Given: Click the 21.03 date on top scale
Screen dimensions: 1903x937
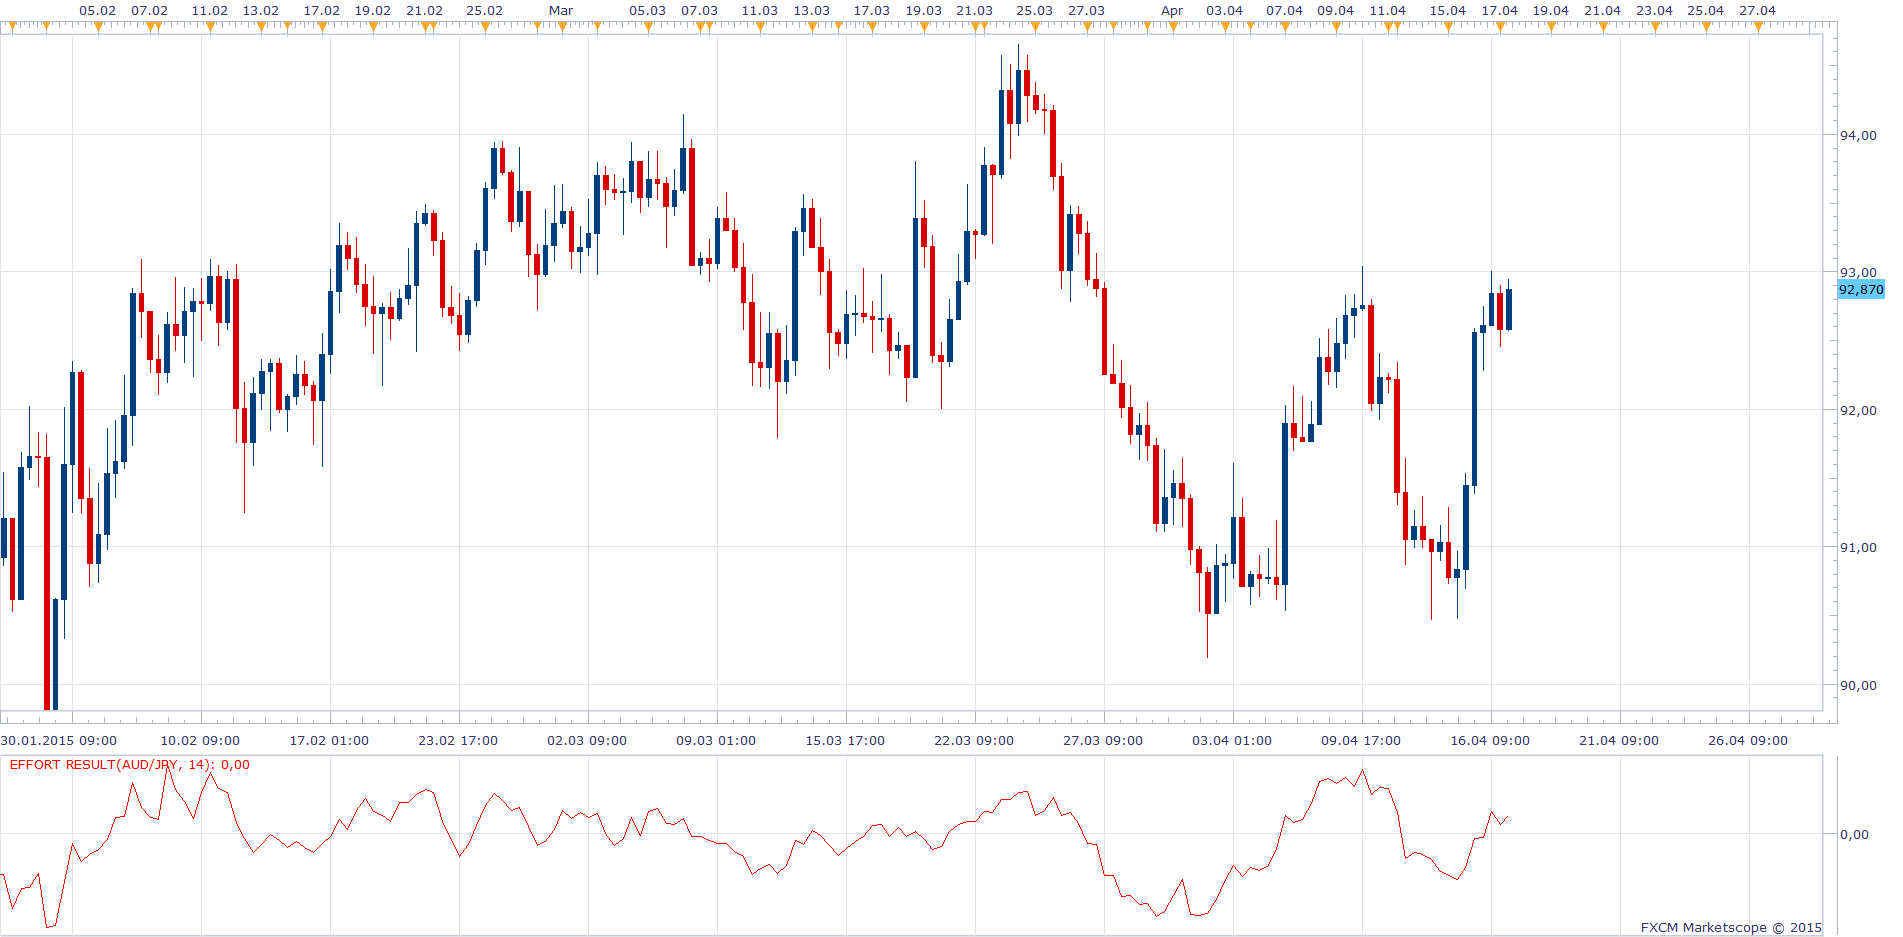Looking at the screenshot, I should pyautogui.click(x=975, y=11).
